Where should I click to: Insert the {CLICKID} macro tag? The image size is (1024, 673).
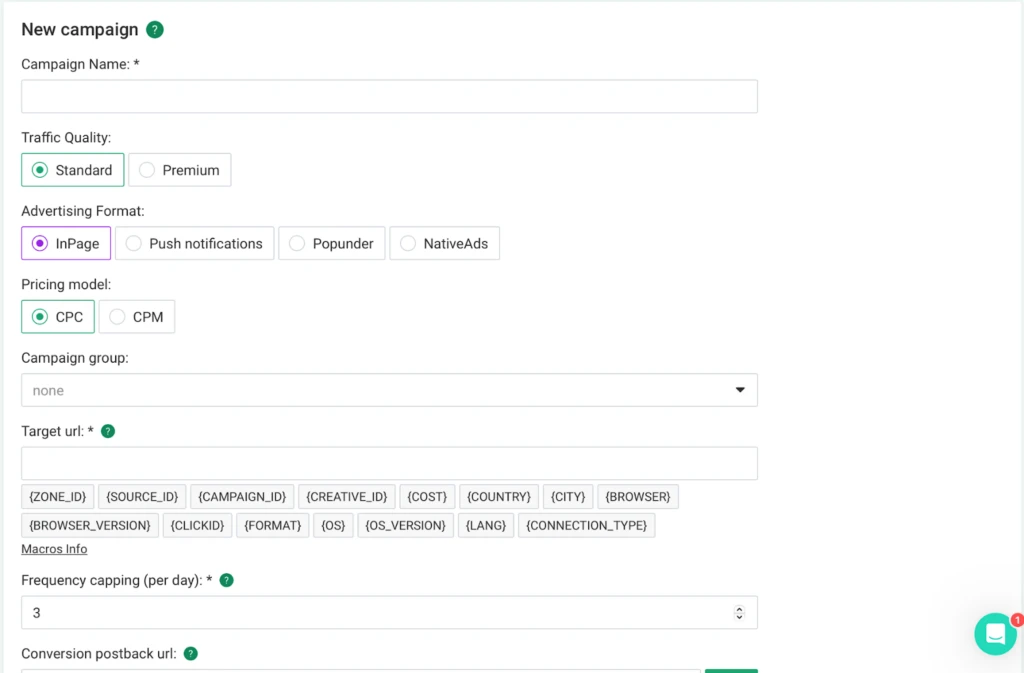pos(197,525)
